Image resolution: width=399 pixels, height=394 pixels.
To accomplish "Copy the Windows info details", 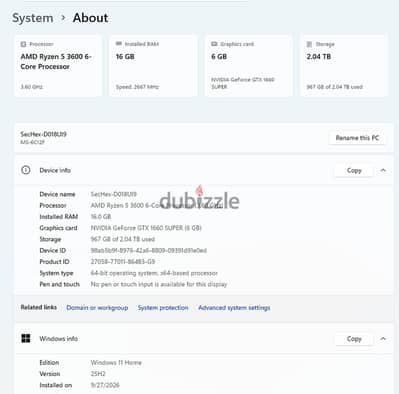I will (354, 339).
